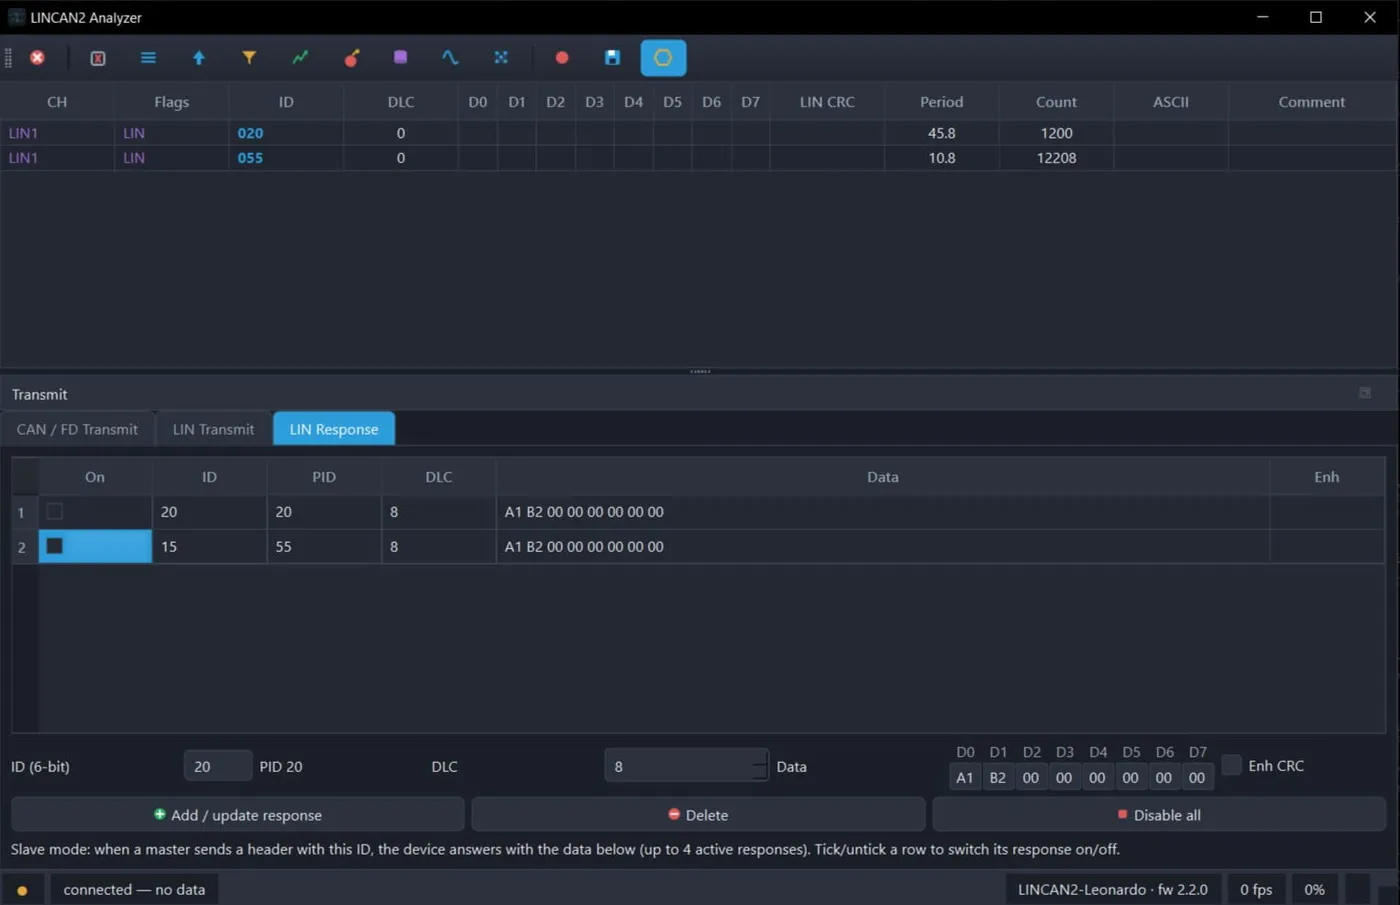This screenshot has height=905, width=1400.
Task: Click the CH column header
Action: click(x=57, y=102)
